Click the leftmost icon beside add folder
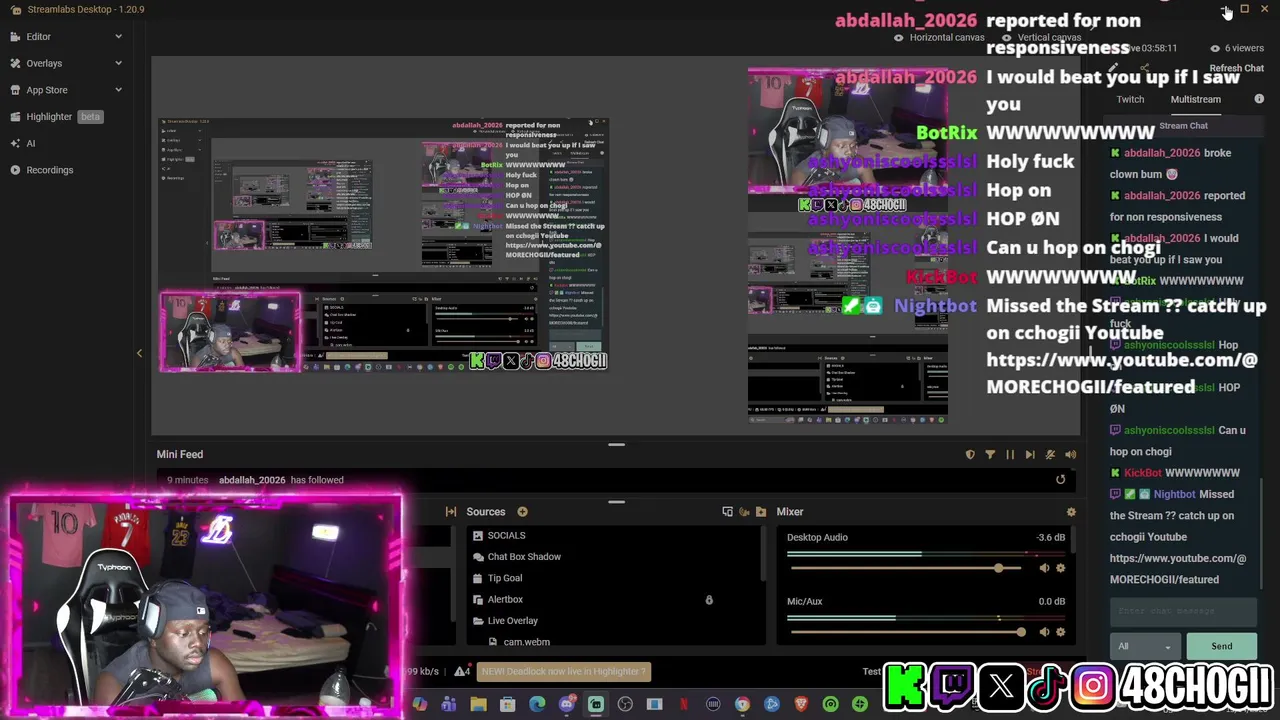 coord(727,512)
